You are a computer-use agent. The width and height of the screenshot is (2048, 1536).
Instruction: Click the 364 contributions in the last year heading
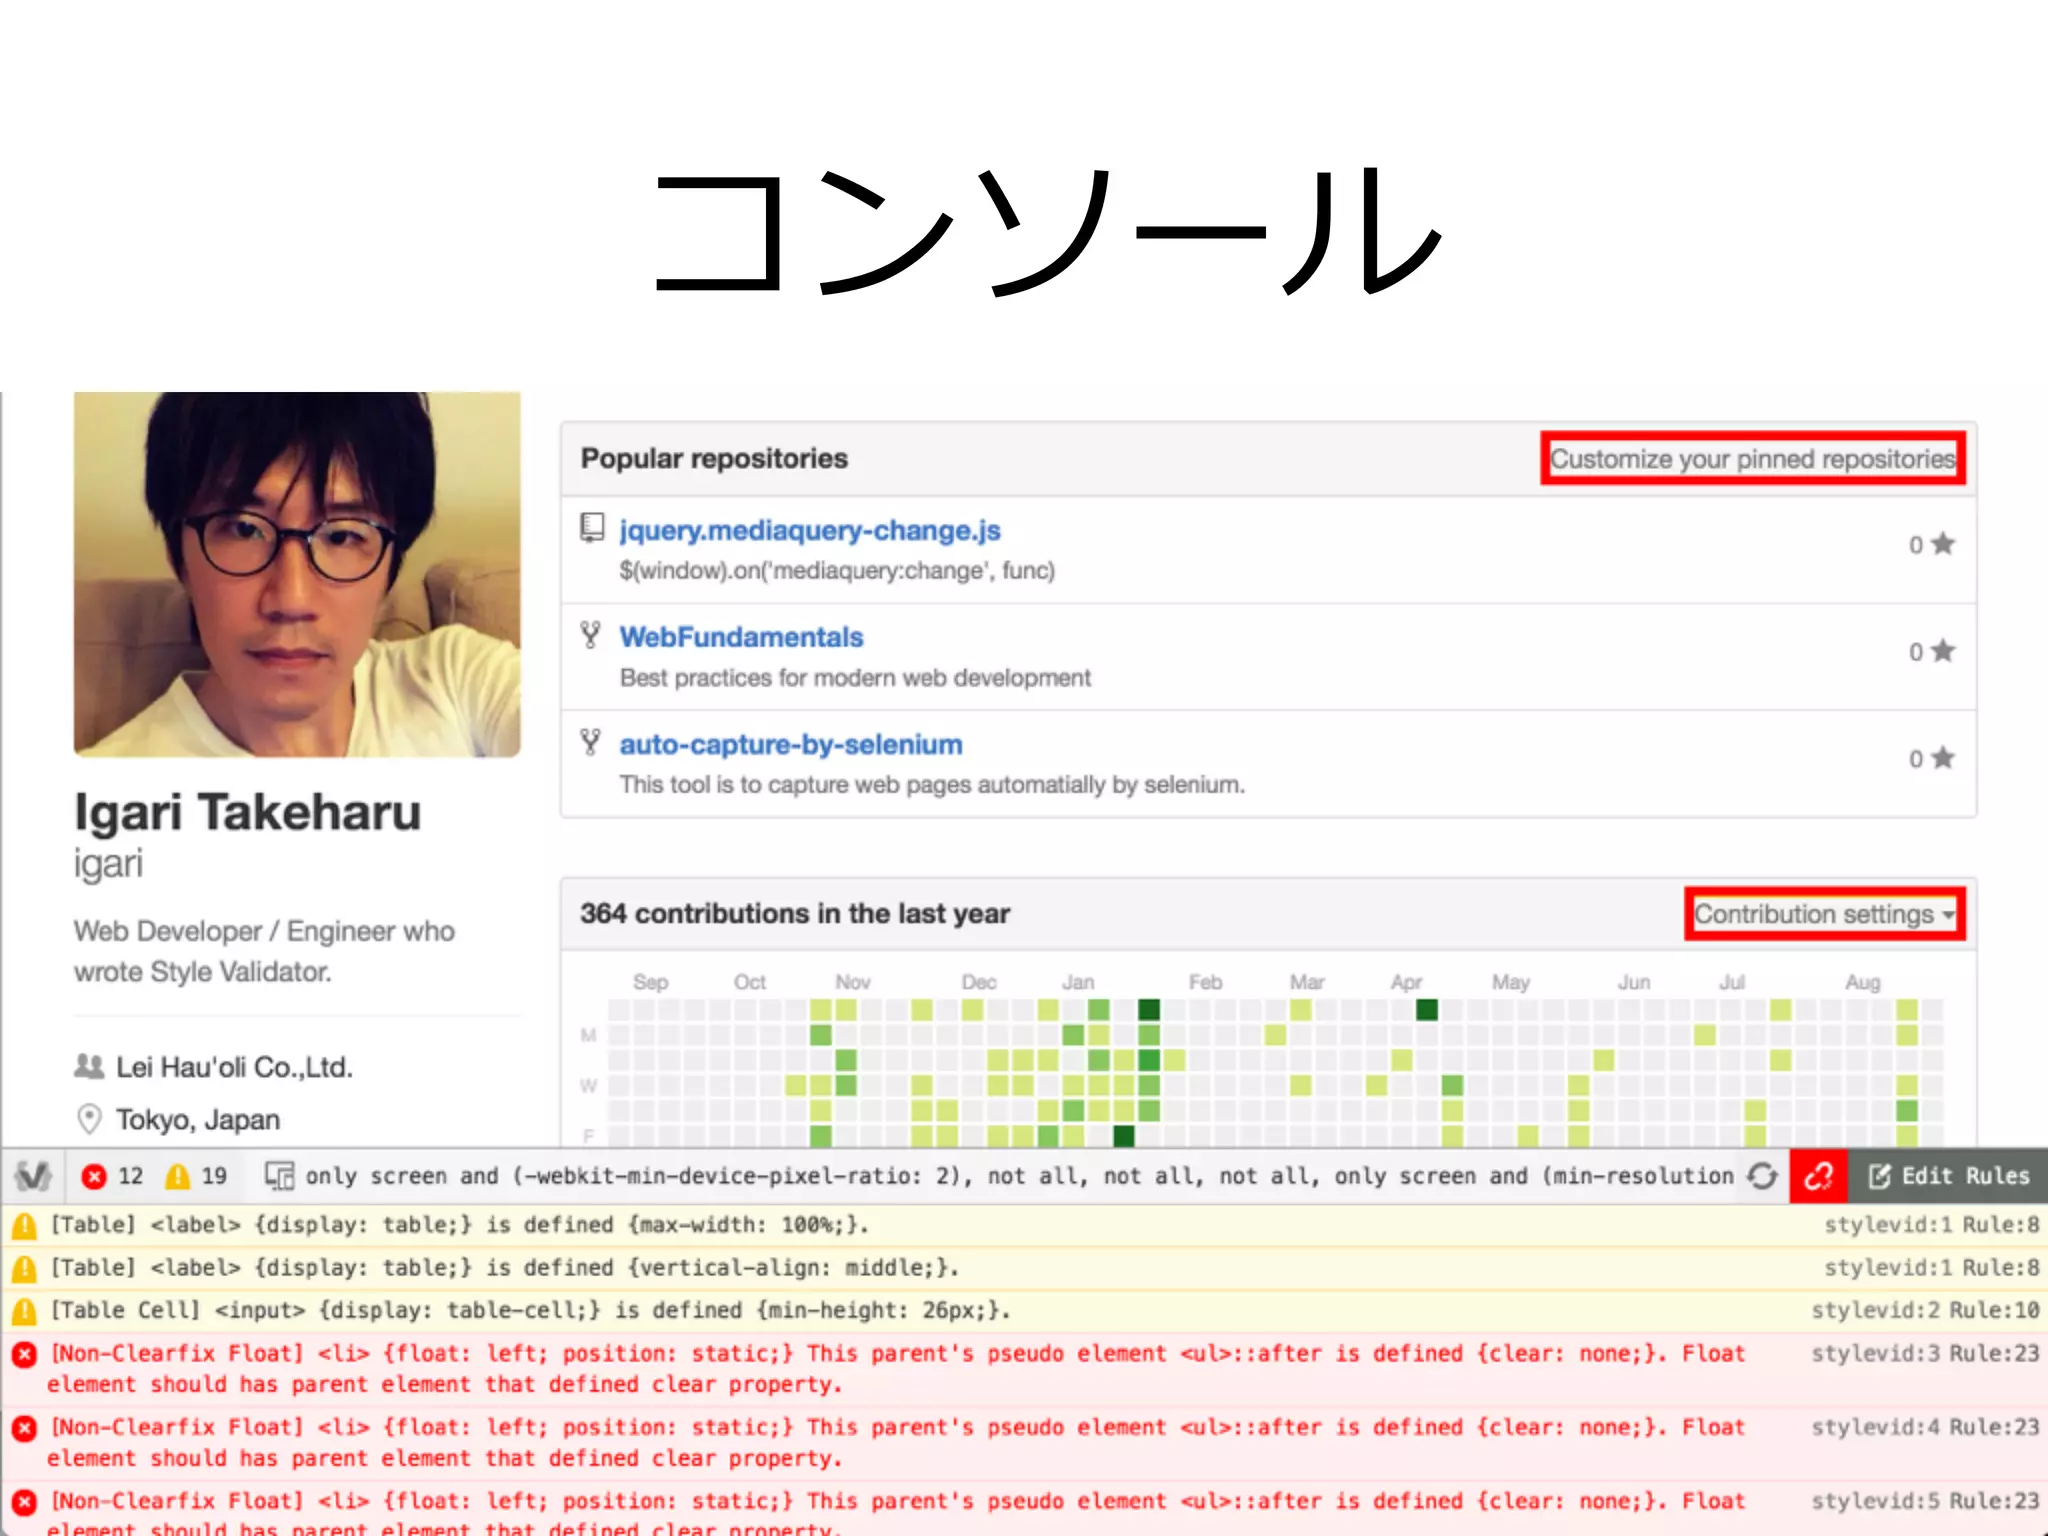point(795,914)
